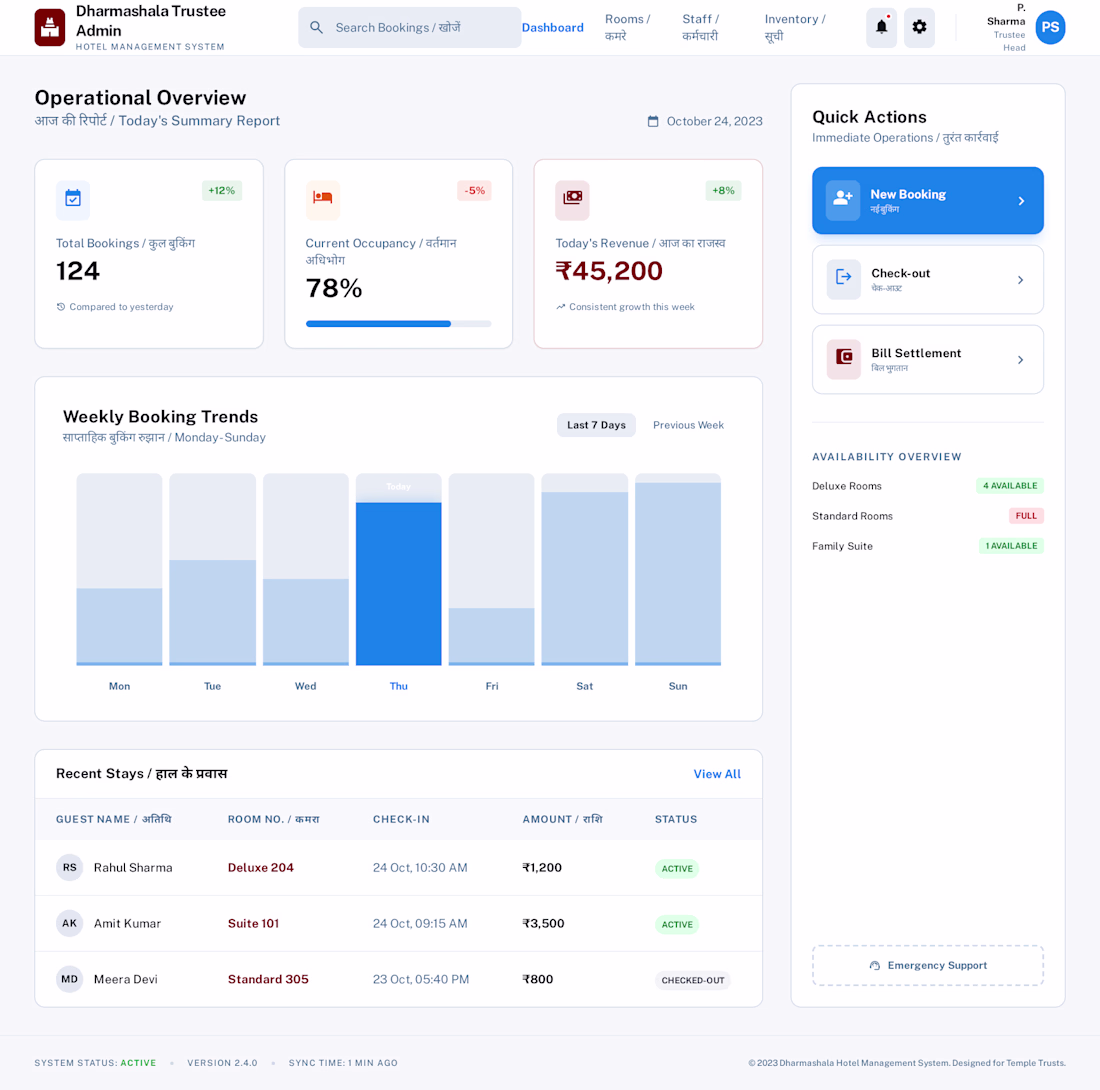
Task: Click the Suite 101 room cell
Action: point(253,923)
